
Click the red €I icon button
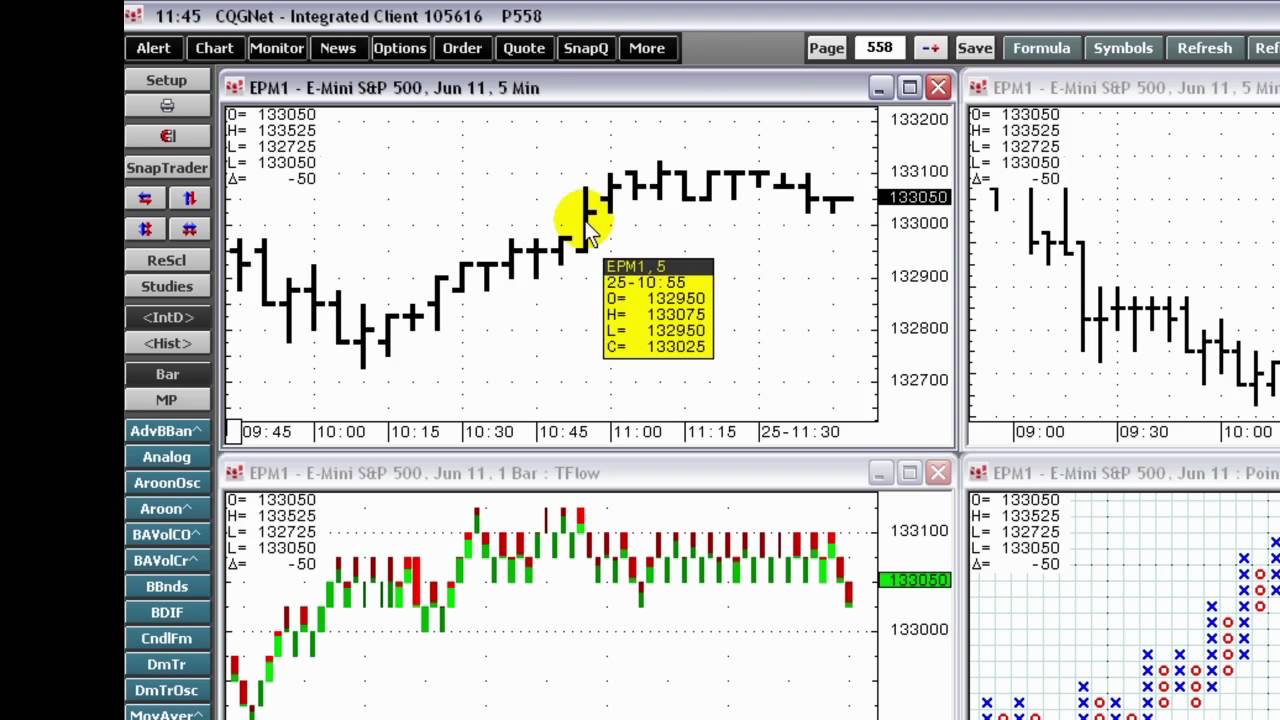167,135
